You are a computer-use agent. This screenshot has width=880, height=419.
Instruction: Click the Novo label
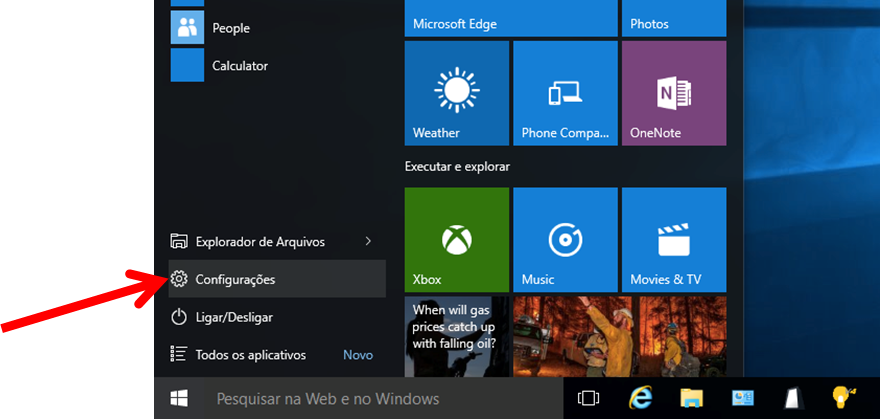(358, 355)
